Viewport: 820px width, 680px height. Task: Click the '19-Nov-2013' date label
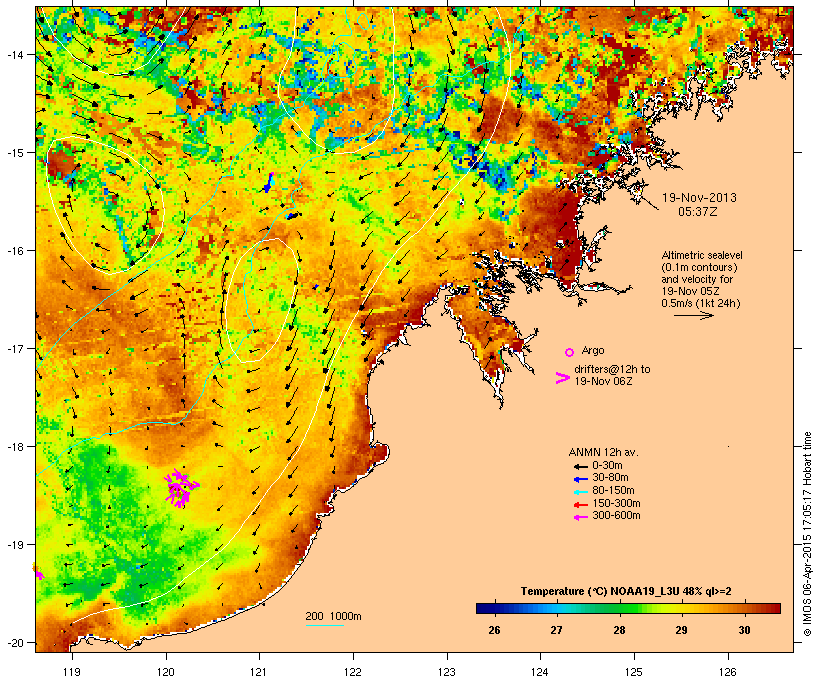coord(699,198)
